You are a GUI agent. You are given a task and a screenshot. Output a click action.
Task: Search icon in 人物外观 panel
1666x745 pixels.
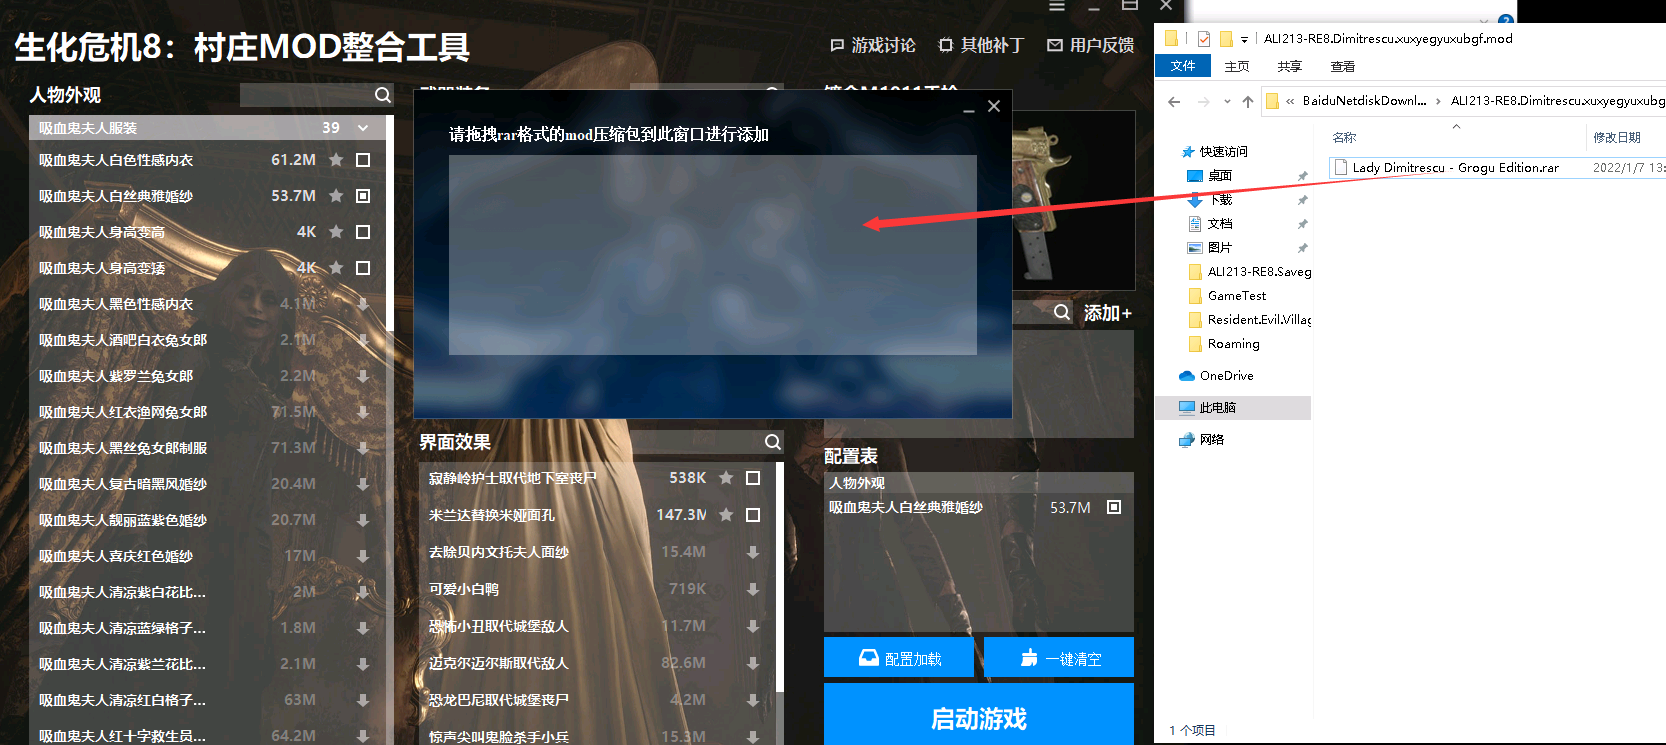point(382,95)
